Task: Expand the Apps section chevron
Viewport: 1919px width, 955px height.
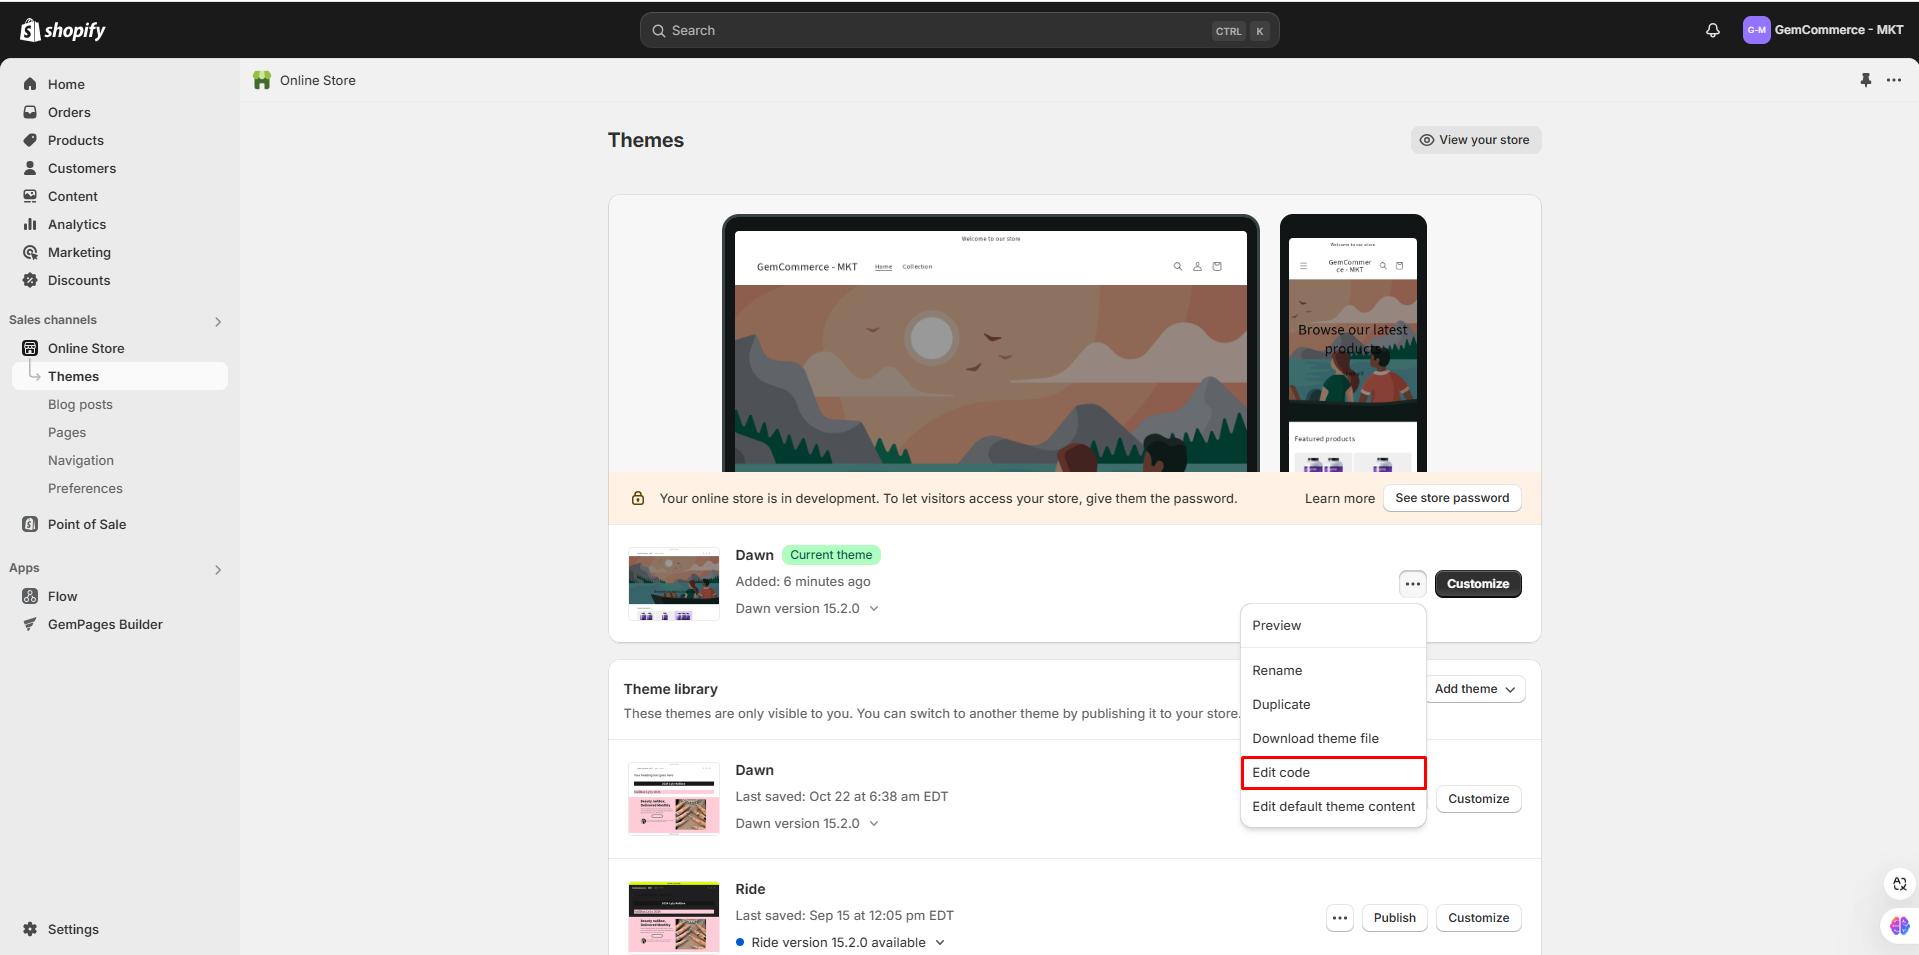Action: [x=218, y=569]
